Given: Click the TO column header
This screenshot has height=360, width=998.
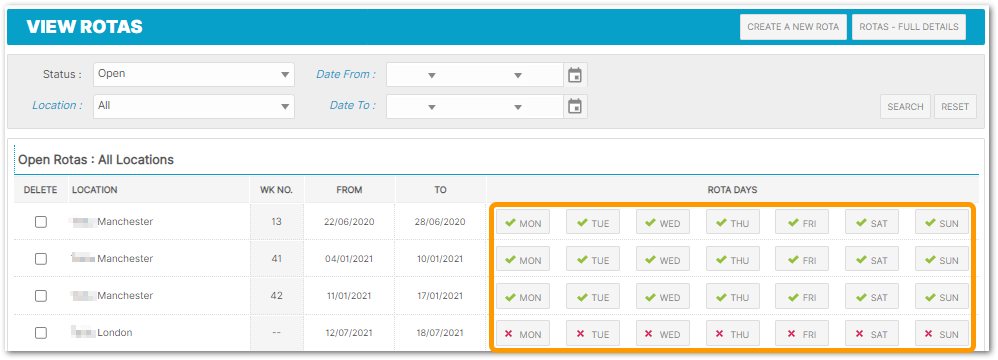Looking at the screenshot, I should (x=440, y=190).
